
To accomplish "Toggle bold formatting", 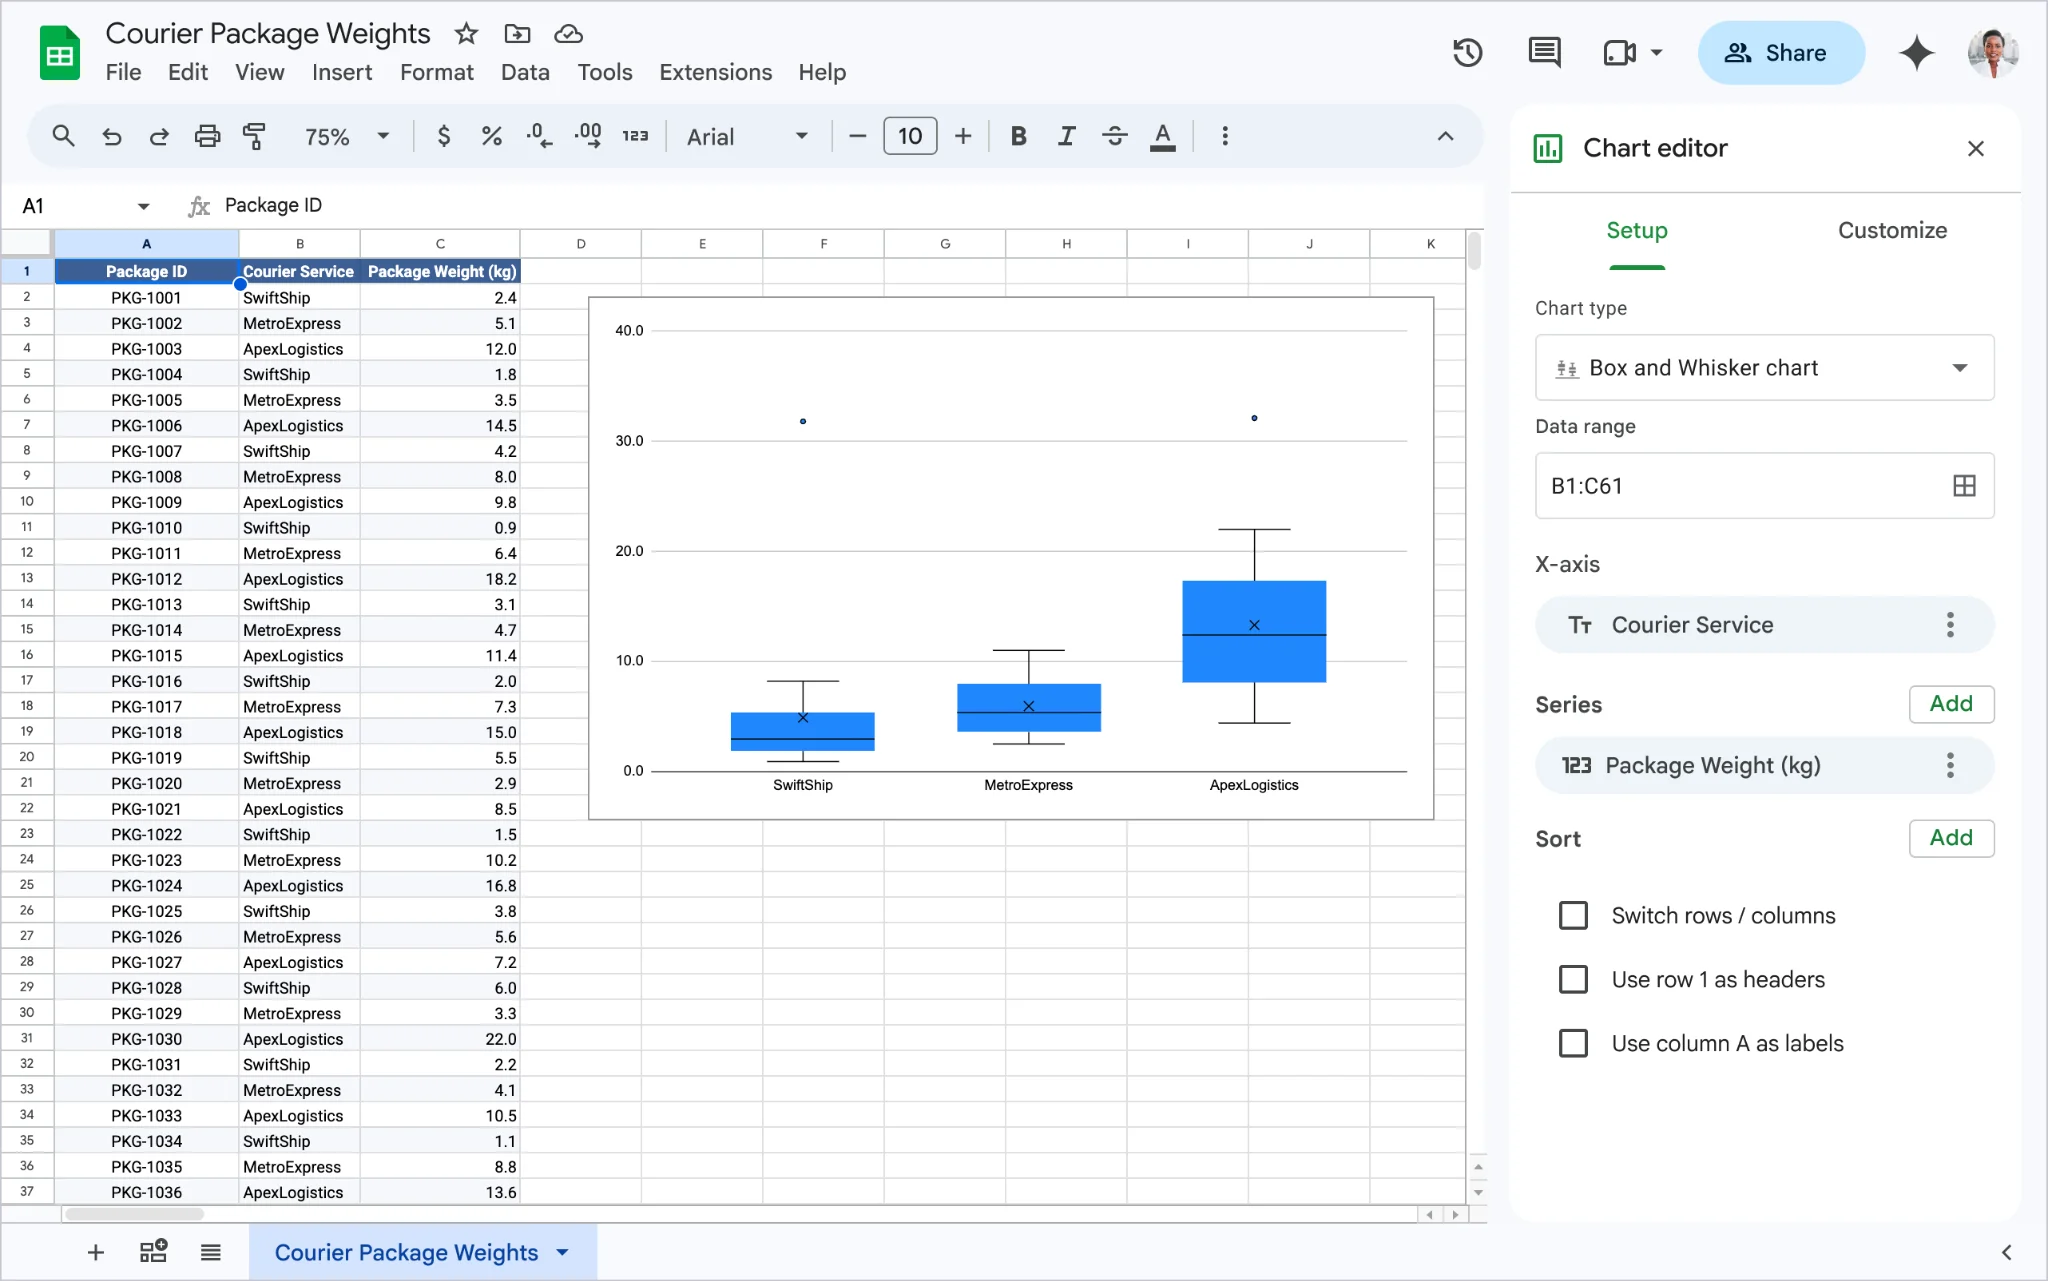I will (1018, 136).
